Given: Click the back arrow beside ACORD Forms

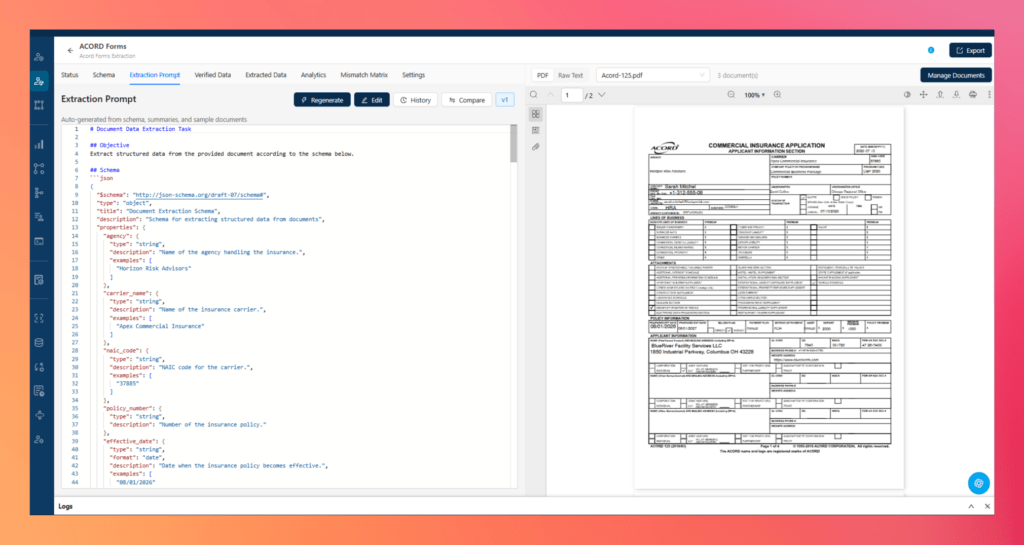Looking at the screenshot, I should 71,50.
